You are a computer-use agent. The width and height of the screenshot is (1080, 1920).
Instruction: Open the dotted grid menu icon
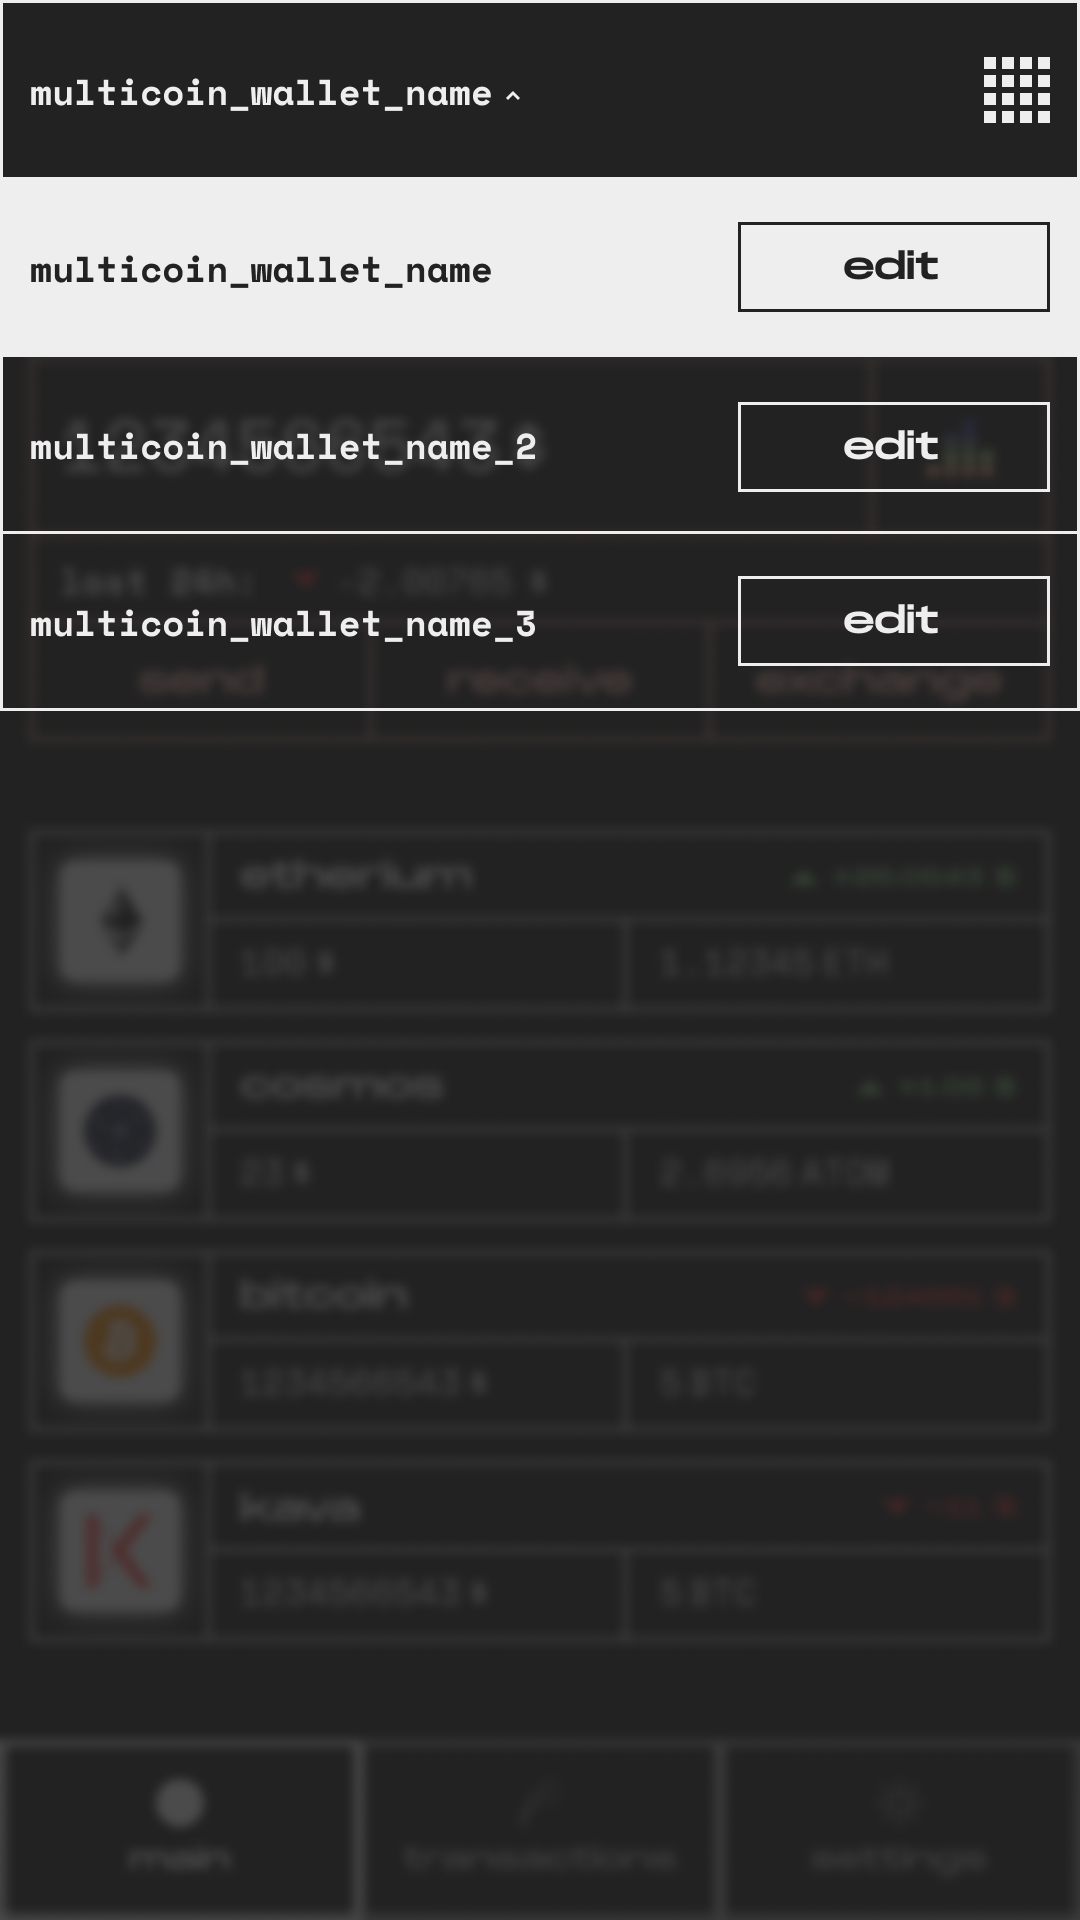[1016, 90]
